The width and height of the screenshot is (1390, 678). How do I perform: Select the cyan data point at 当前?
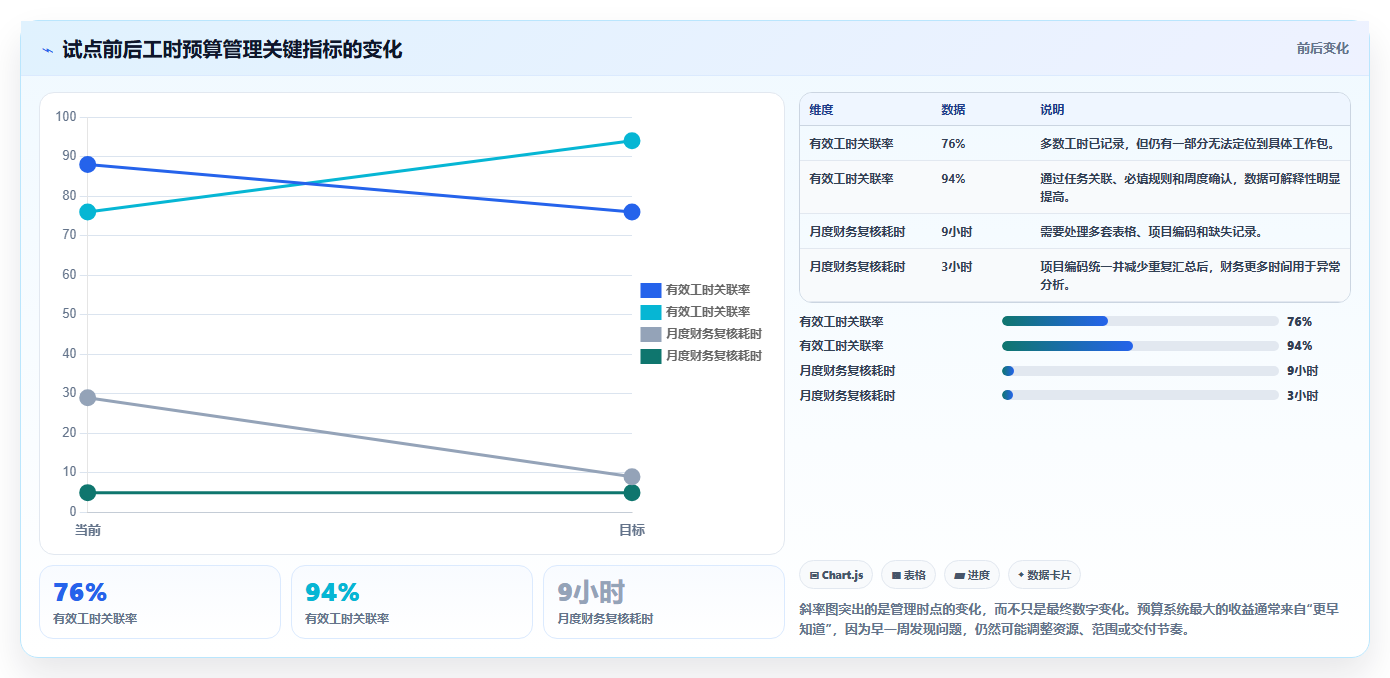coord(88,212)
